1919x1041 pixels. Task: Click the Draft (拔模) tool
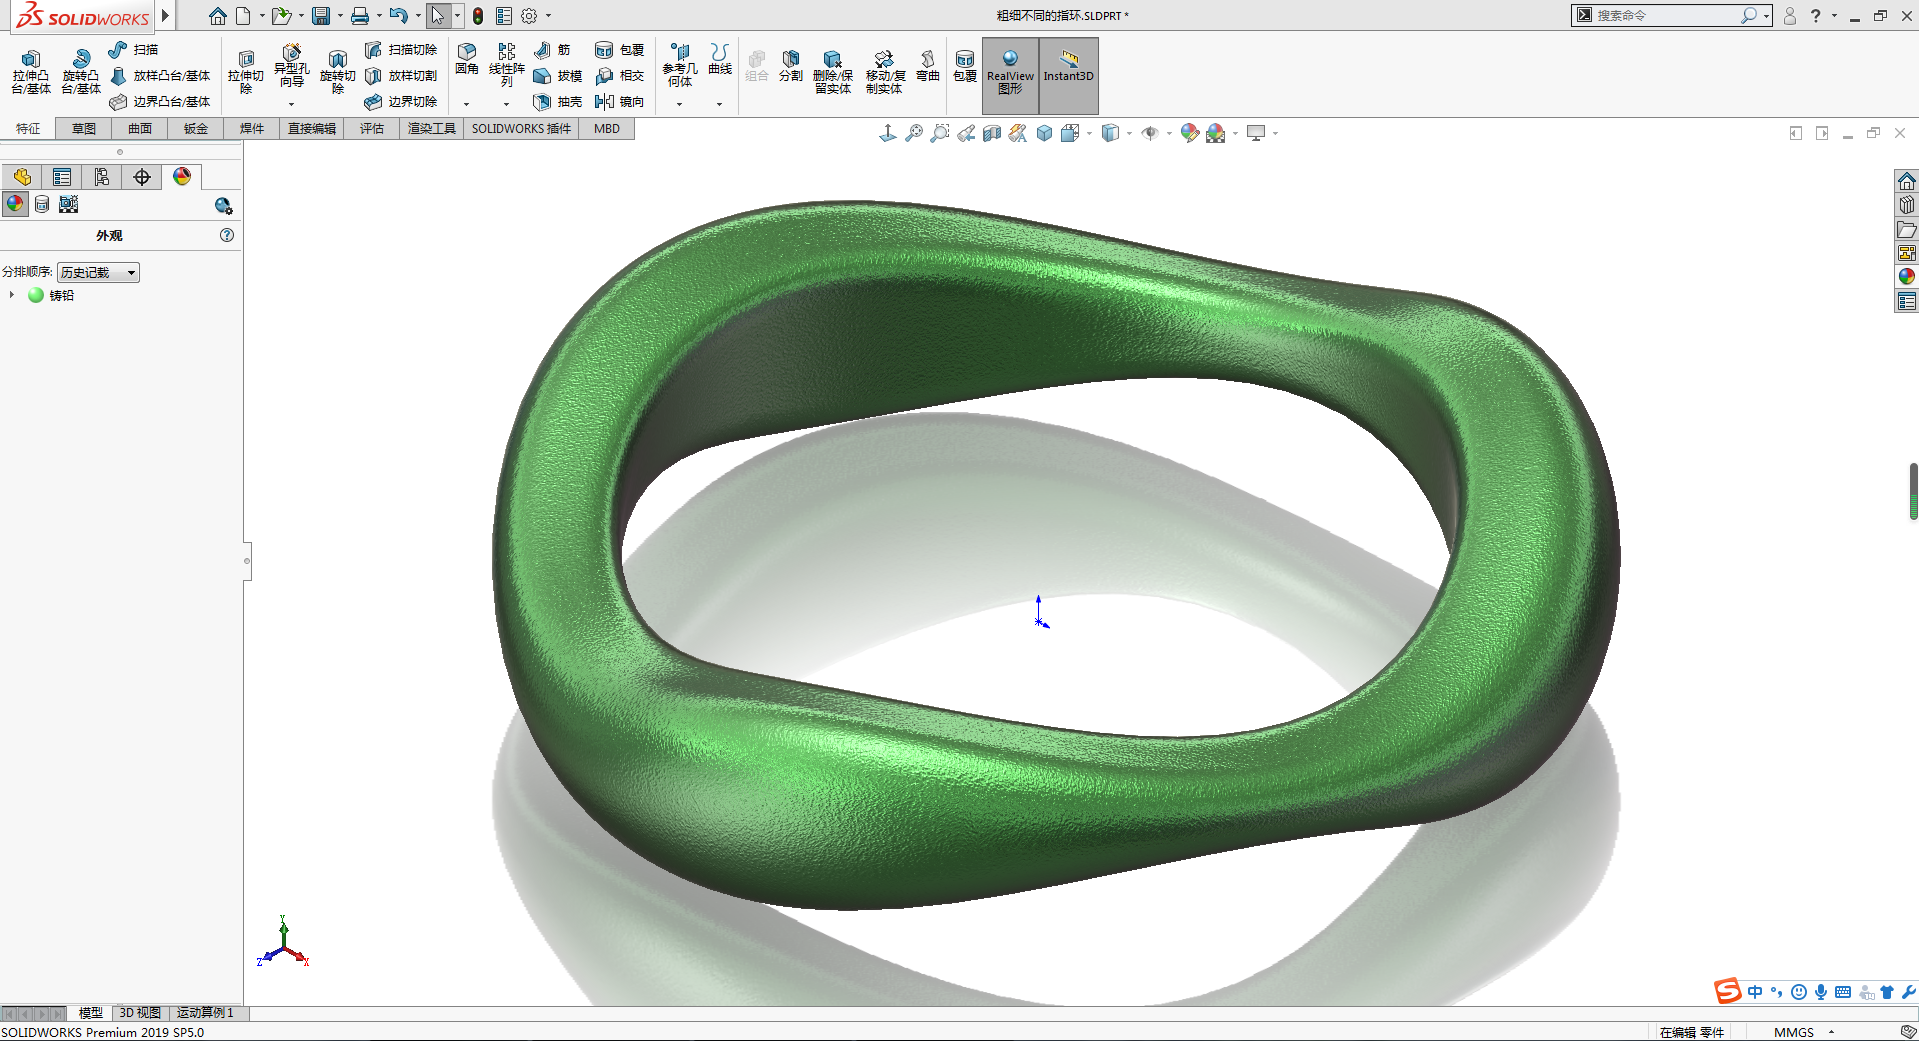[x=558, y=76]
